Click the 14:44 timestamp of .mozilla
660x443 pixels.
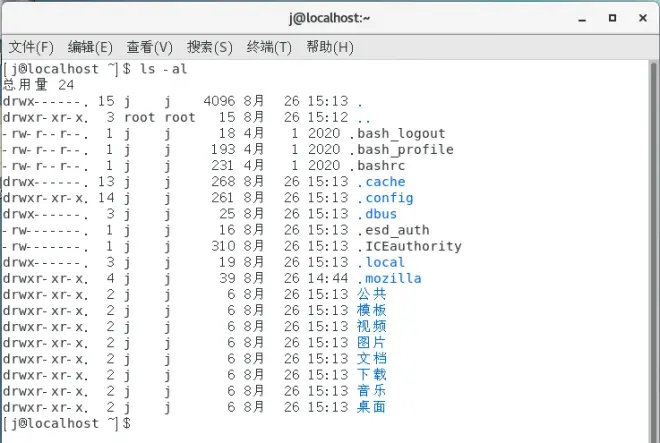coord(328,278)
